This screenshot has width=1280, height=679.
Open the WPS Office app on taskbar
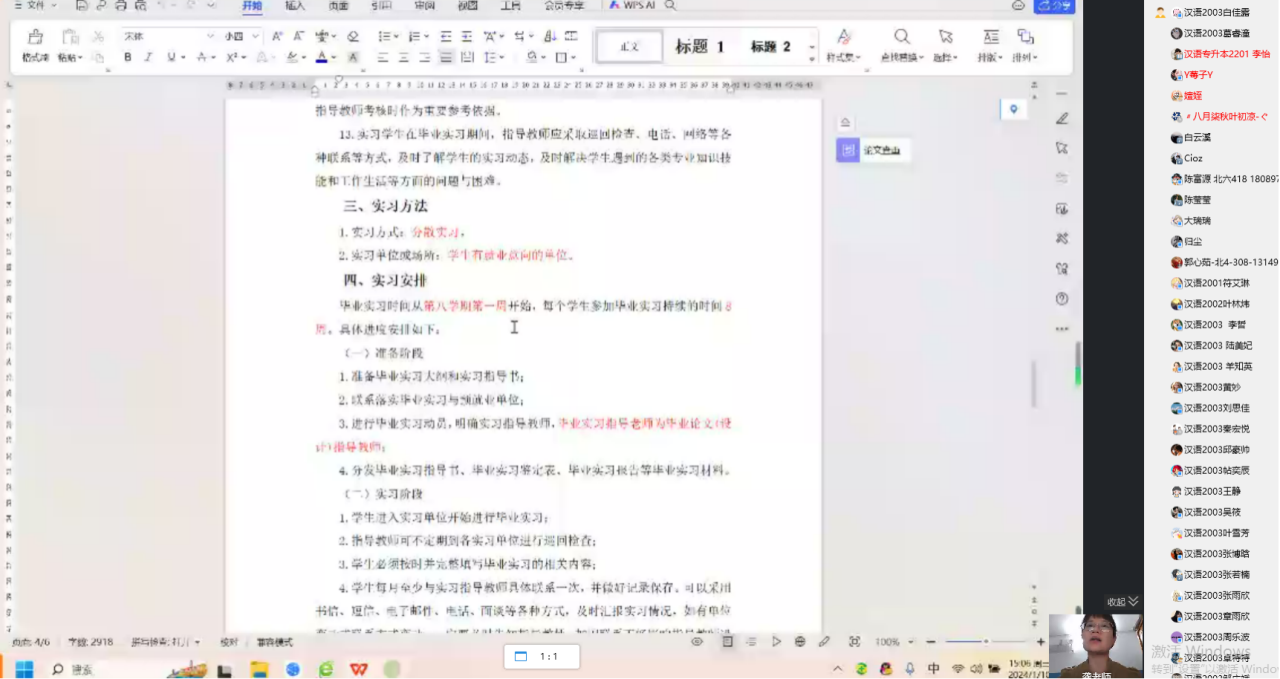358,669
